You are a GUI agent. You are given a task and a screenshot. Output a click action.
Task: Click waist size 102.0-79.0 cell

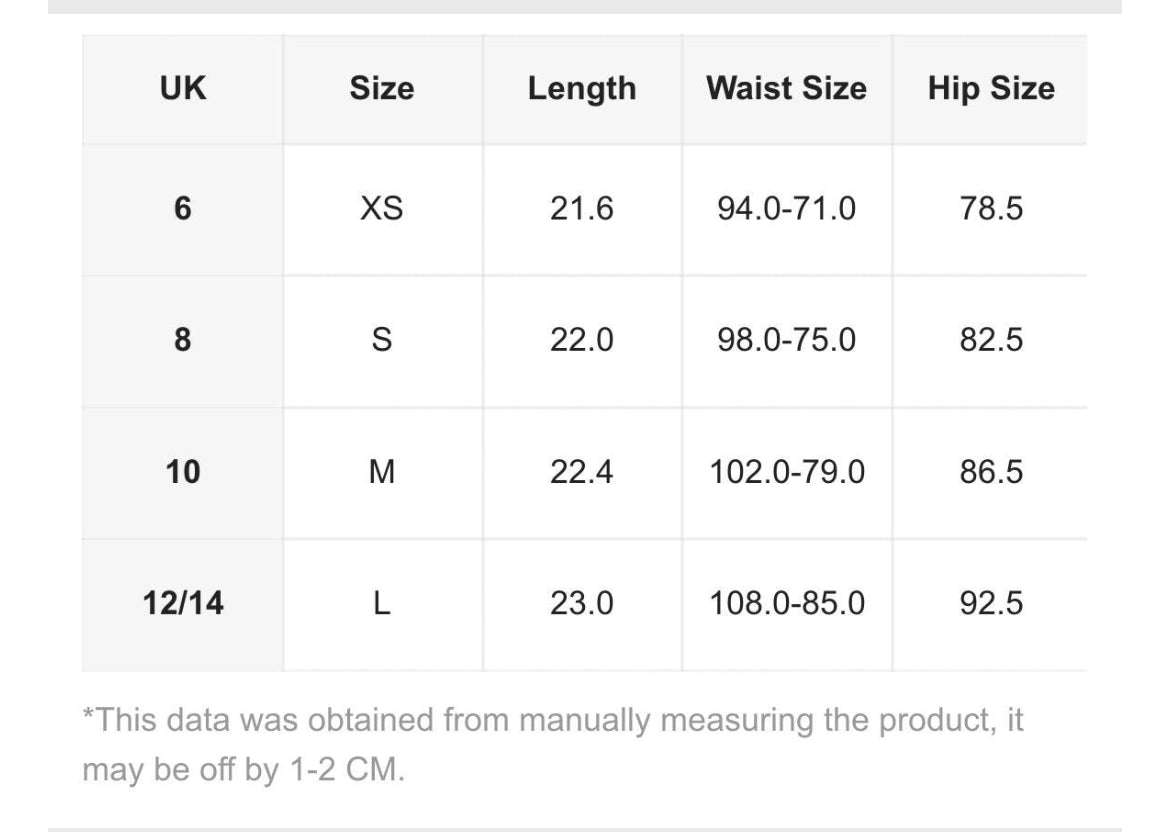[x=786, y=472]
